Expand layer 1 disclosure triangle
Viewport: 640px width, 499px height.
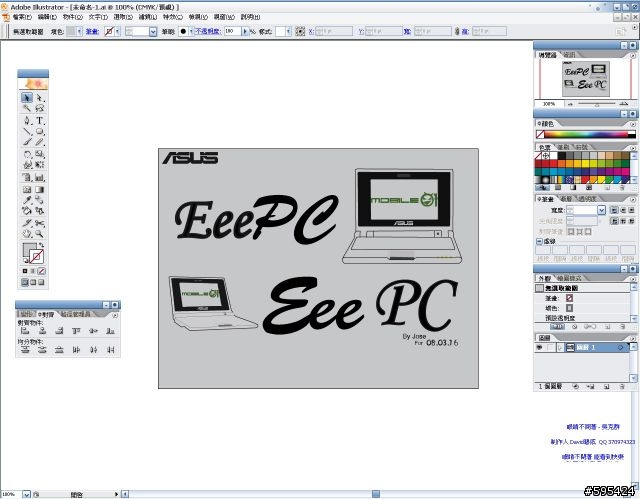(x=560, y=347)
